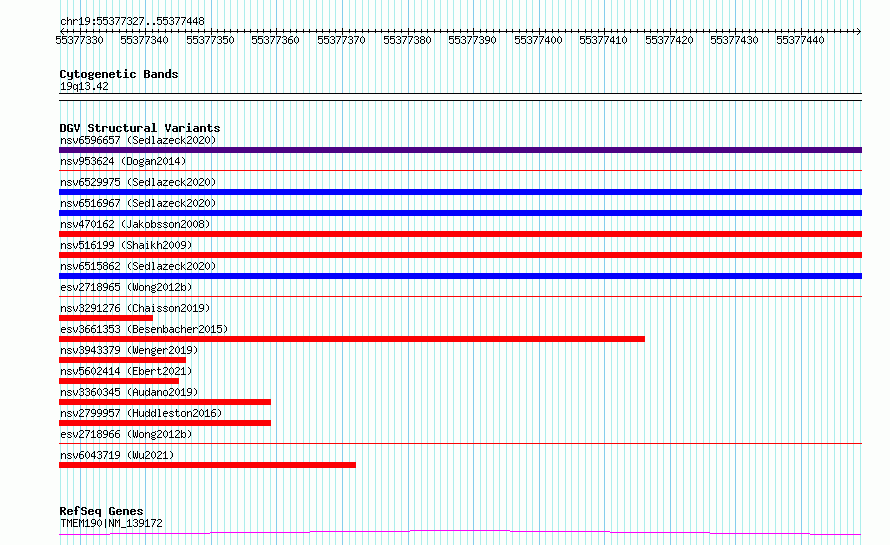Open variant nsv5602414 (Ebert2021) label
Viewport: 890px width, 545px height.
coord(126,371)
